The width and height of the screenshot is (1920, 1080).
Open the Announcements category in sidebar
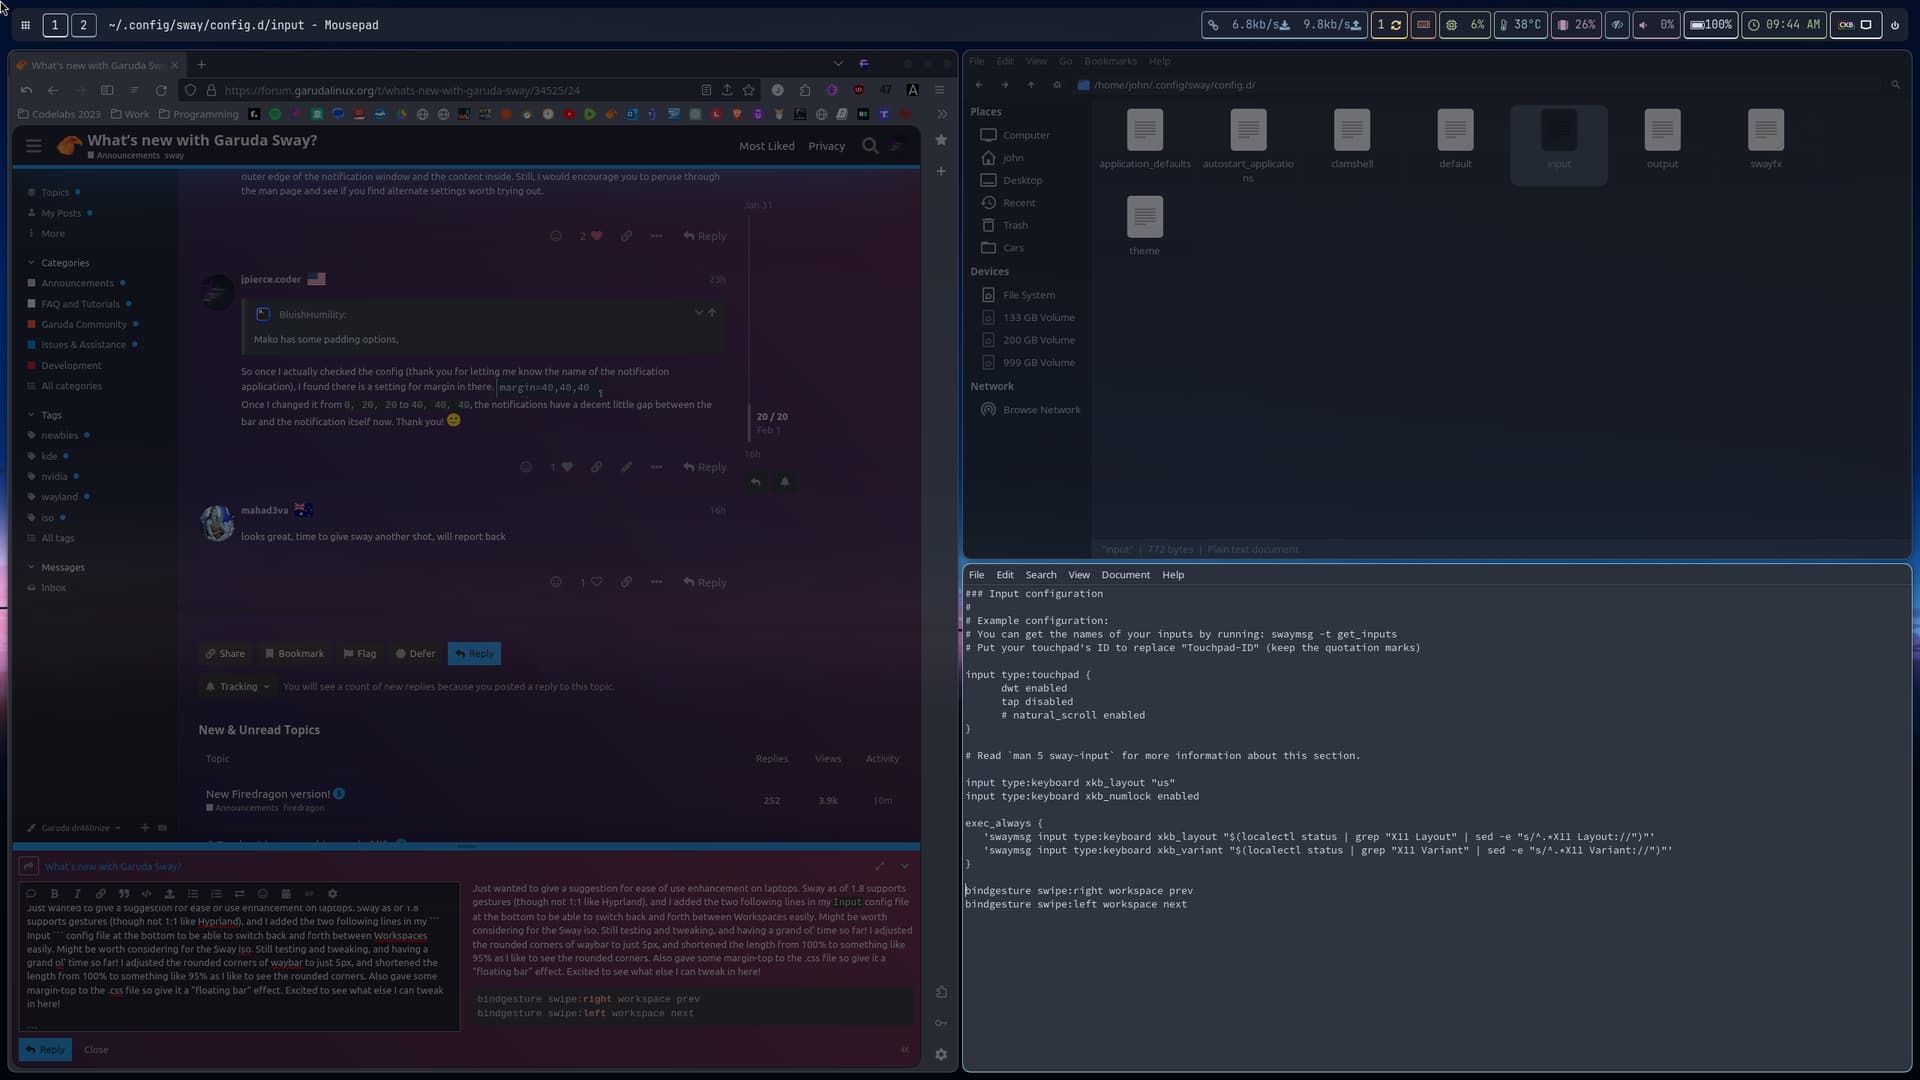tap(77, 283)
